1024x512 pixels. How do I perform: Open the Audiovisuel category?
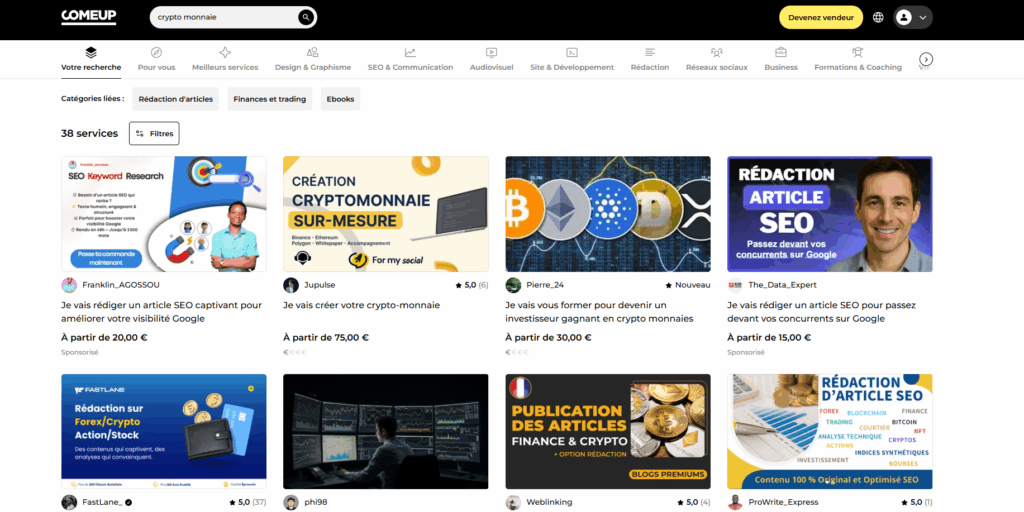(x=492, y=59)
